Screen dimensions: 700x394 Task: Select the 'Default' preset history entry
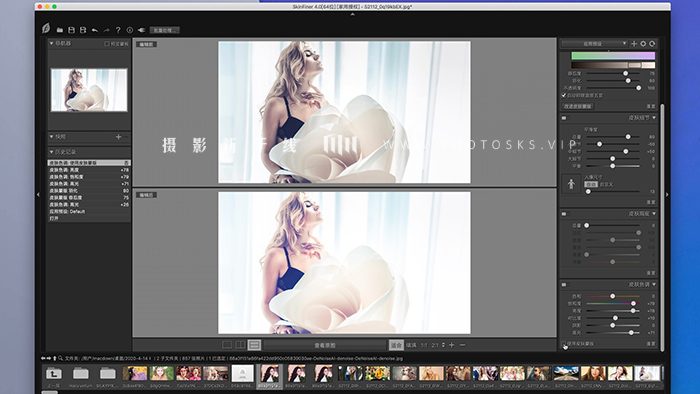pos(89,211)
